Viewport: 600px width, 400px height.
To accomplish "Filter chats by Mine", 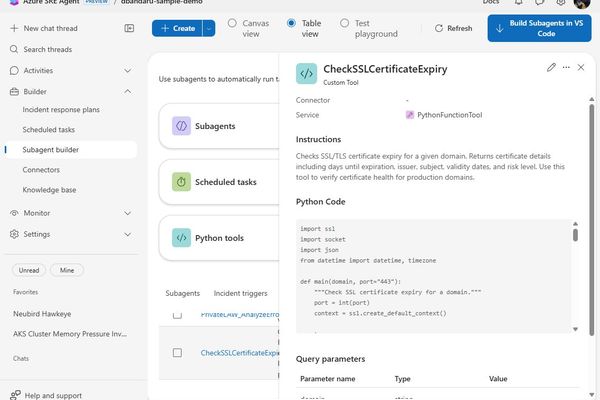I will [67, 270].
